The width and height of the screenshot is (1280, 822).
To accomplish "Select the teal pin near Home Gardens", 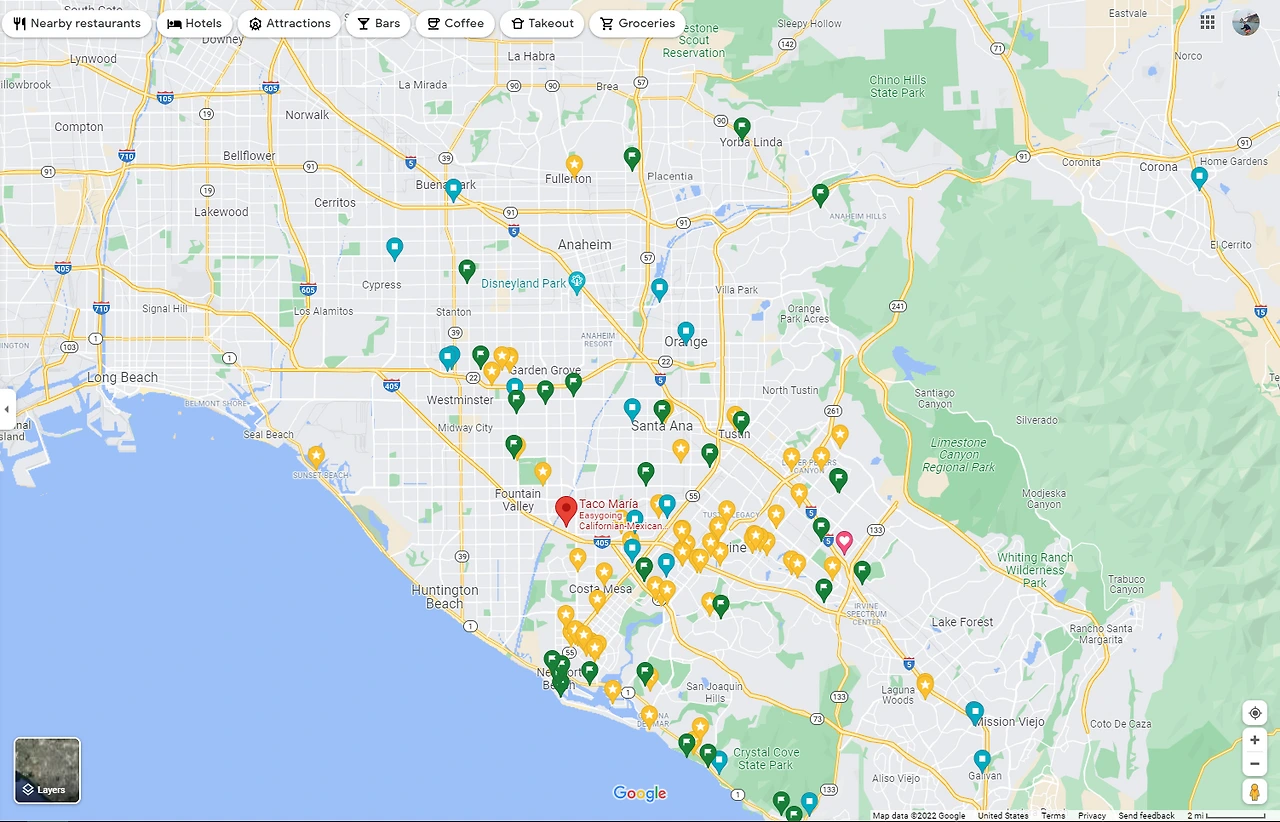I will click(1200, 178).
